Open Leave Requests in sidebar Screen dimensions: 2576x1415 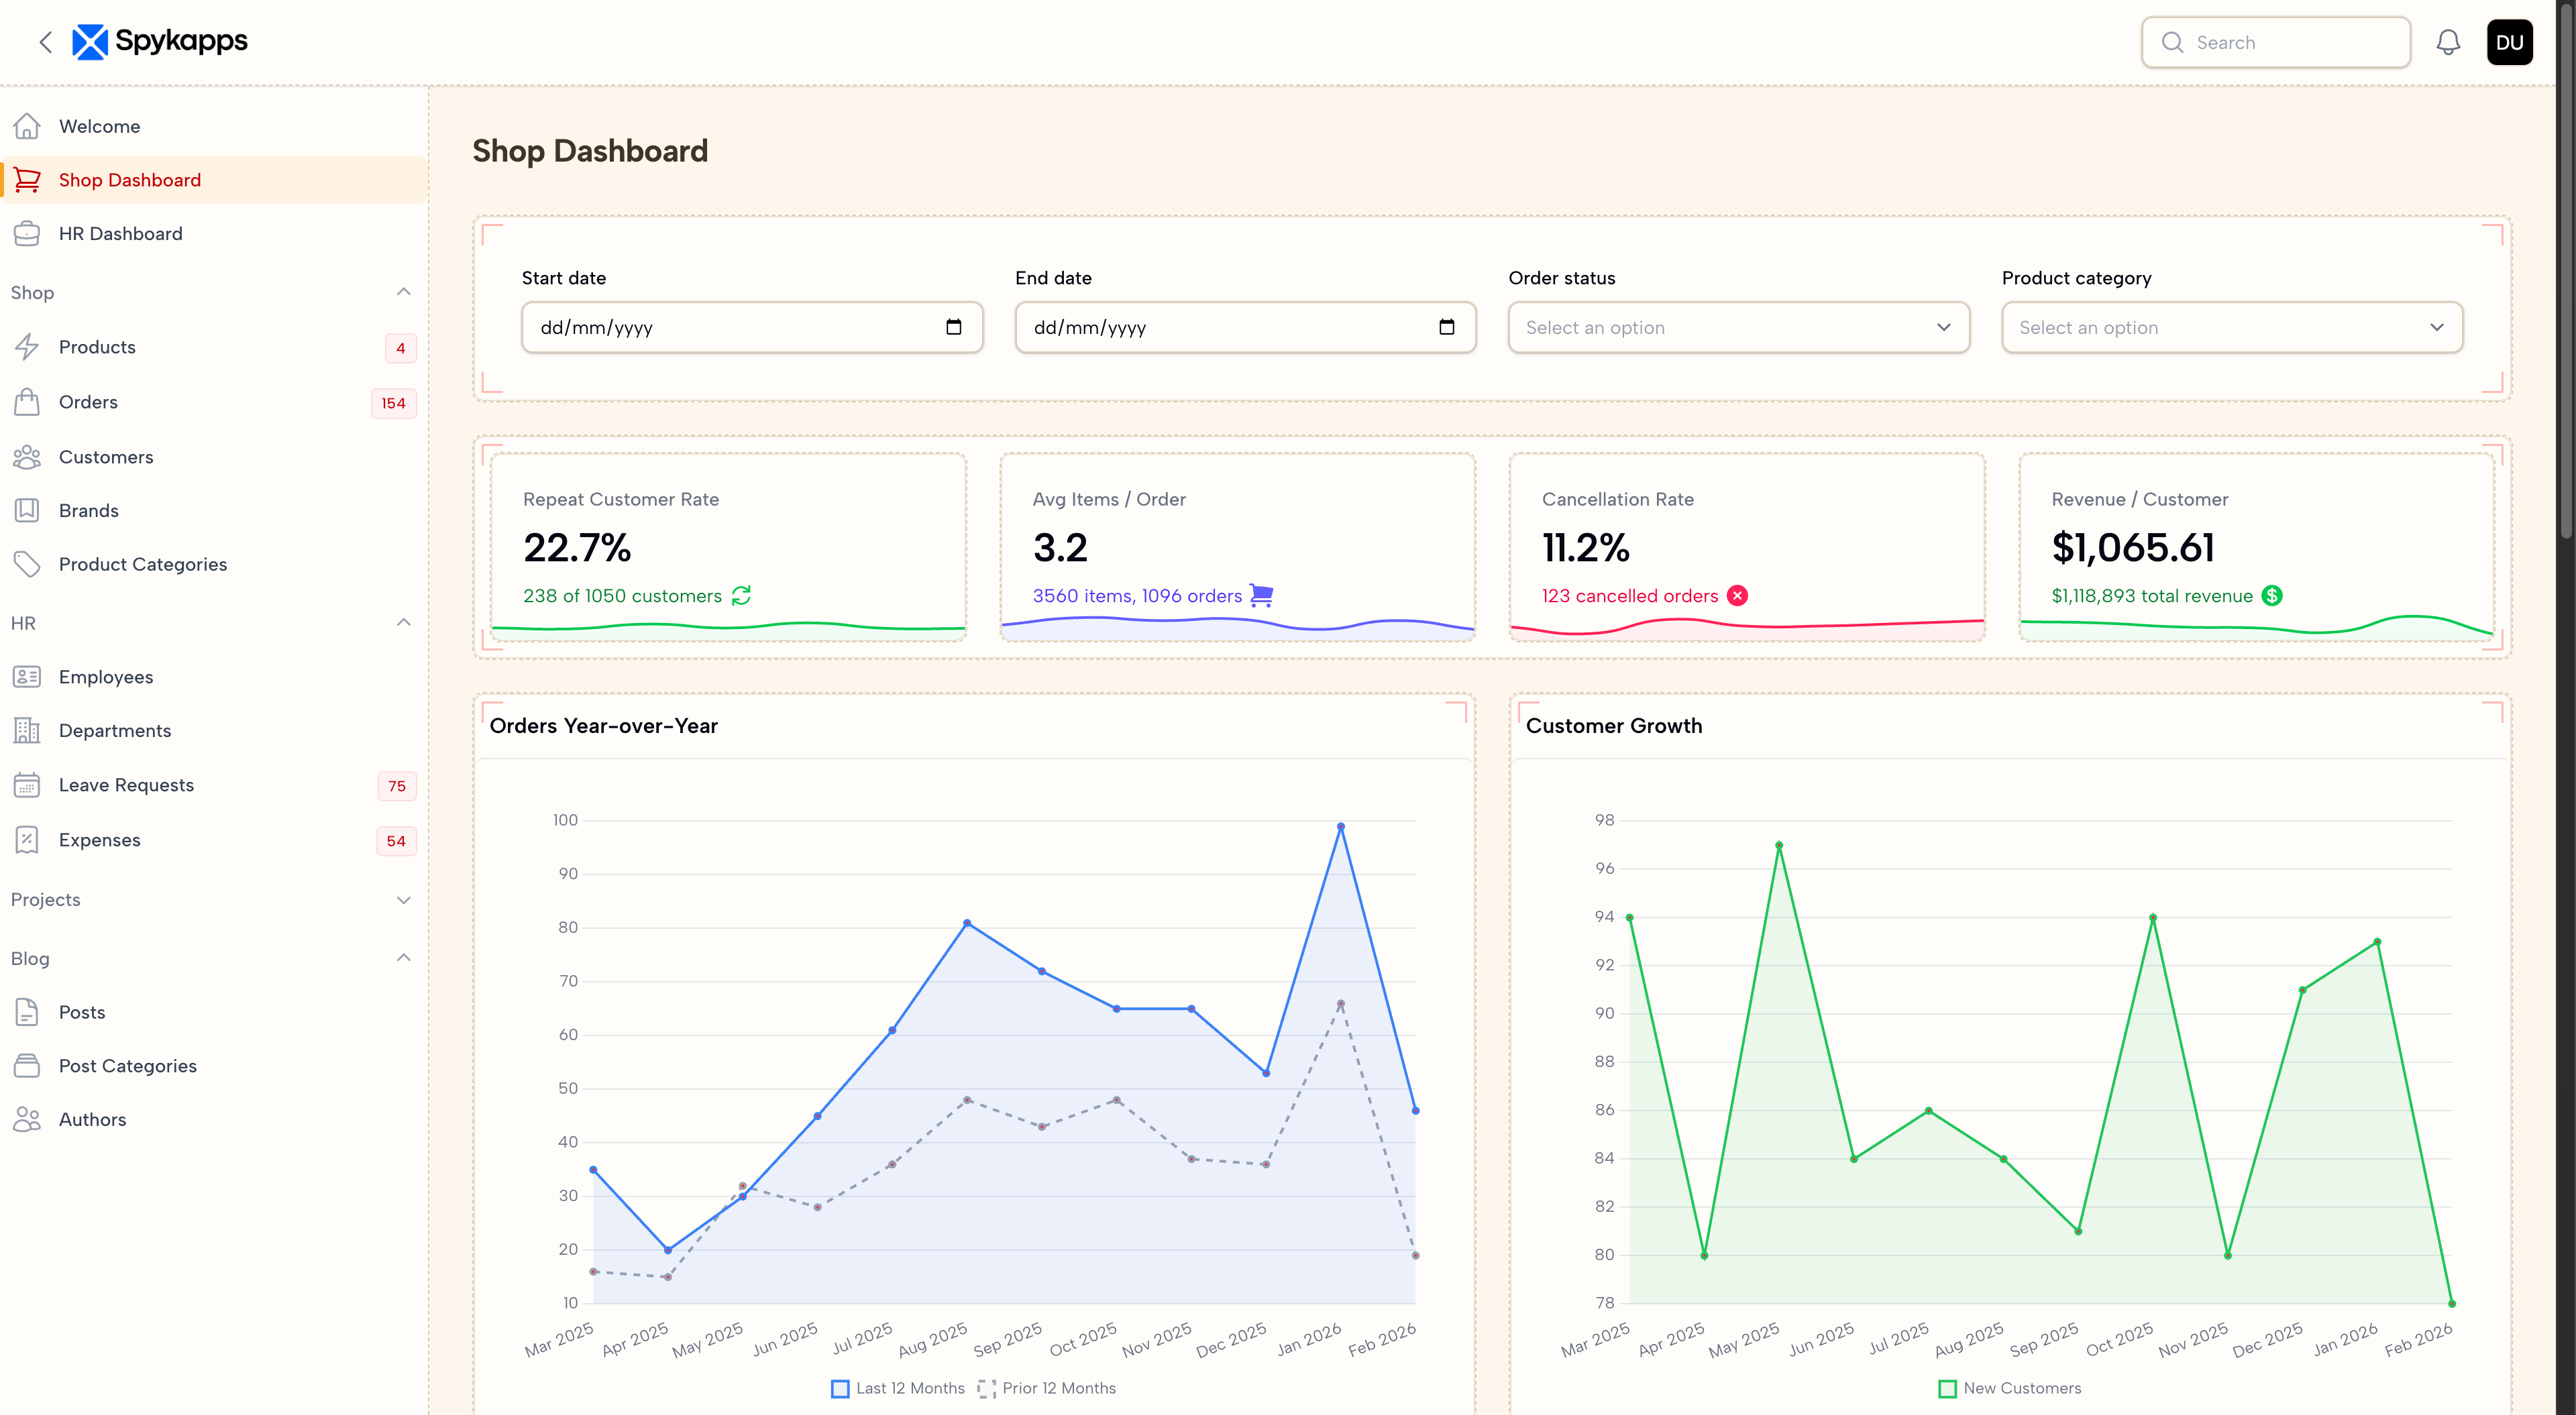pyautogui.click(x=126, y=785)
